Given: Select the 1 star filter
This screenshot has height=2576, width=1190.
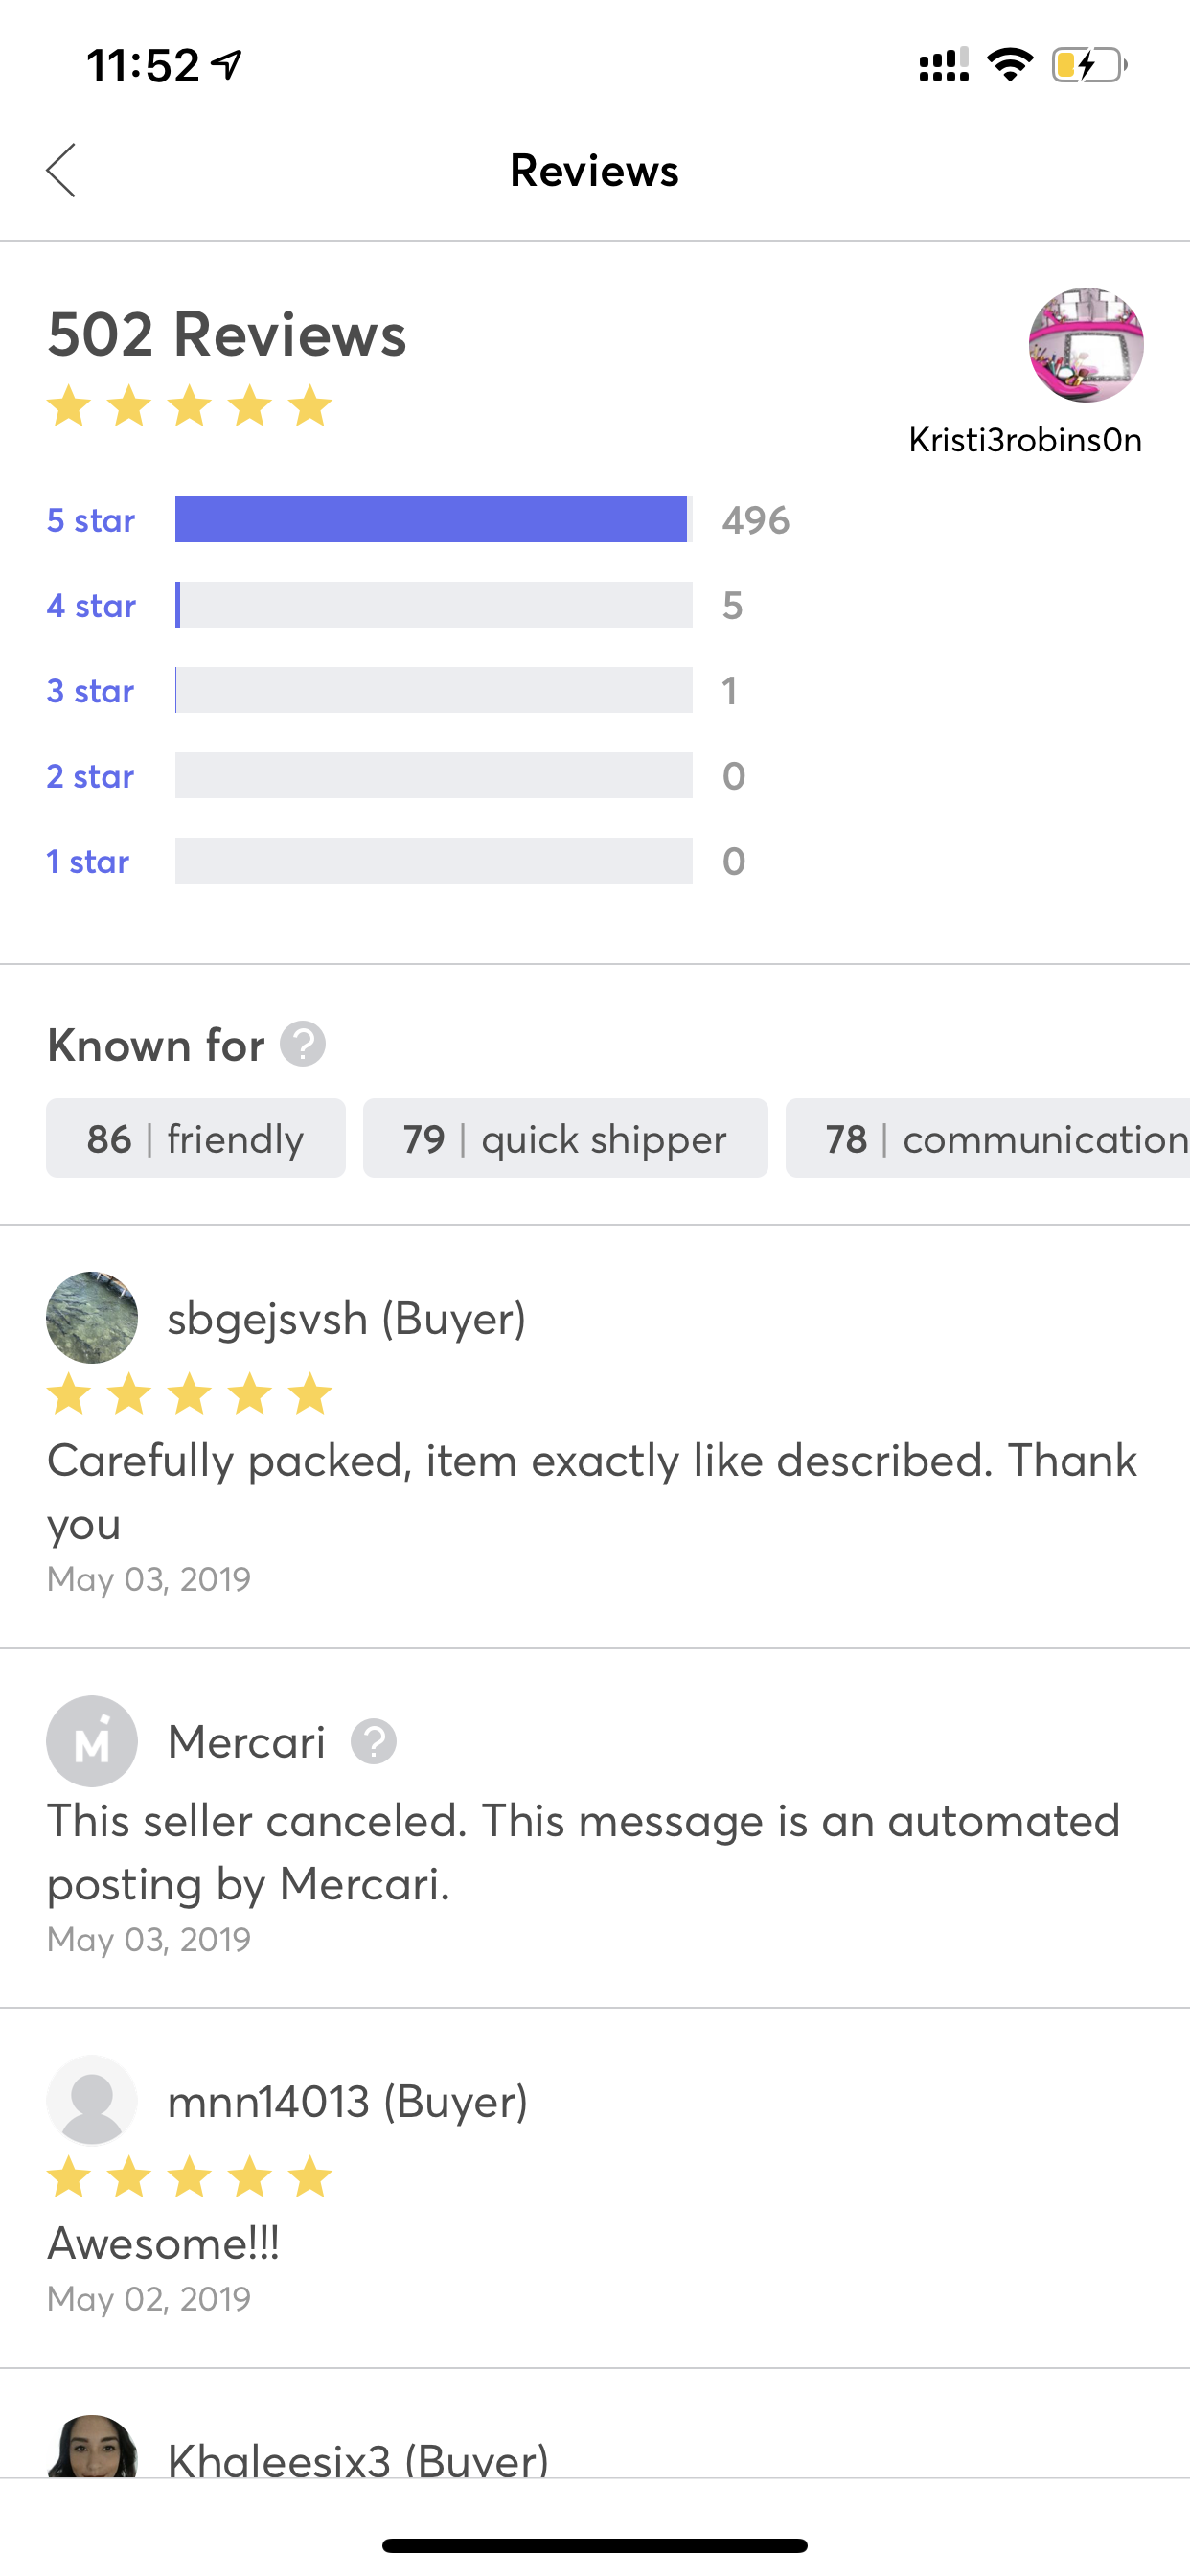Looking at the screenshot, I should tap(89, 861).
